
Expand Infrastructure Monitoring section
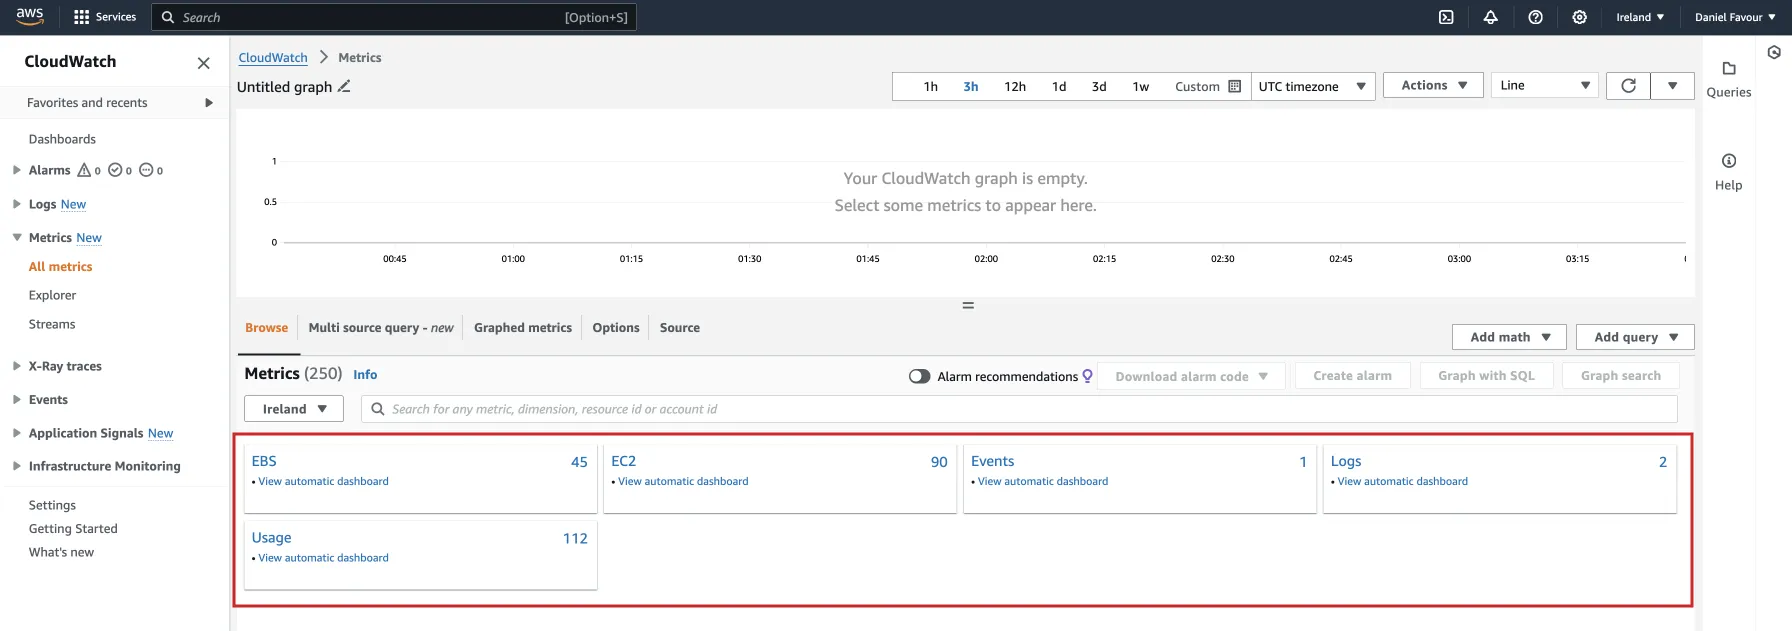coord(16,466)
